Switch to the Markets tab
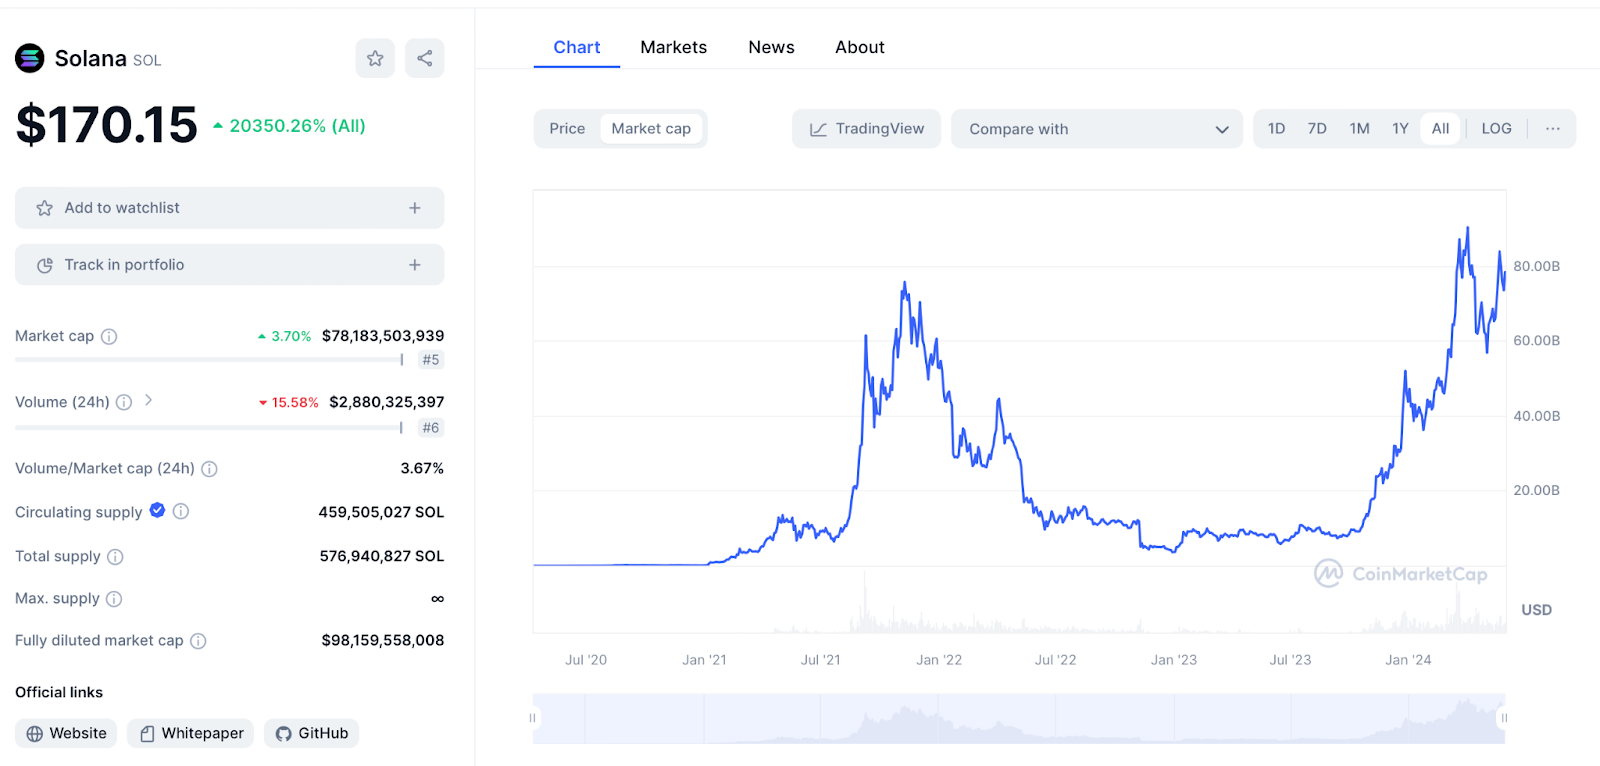 click(x=673, y=47)
